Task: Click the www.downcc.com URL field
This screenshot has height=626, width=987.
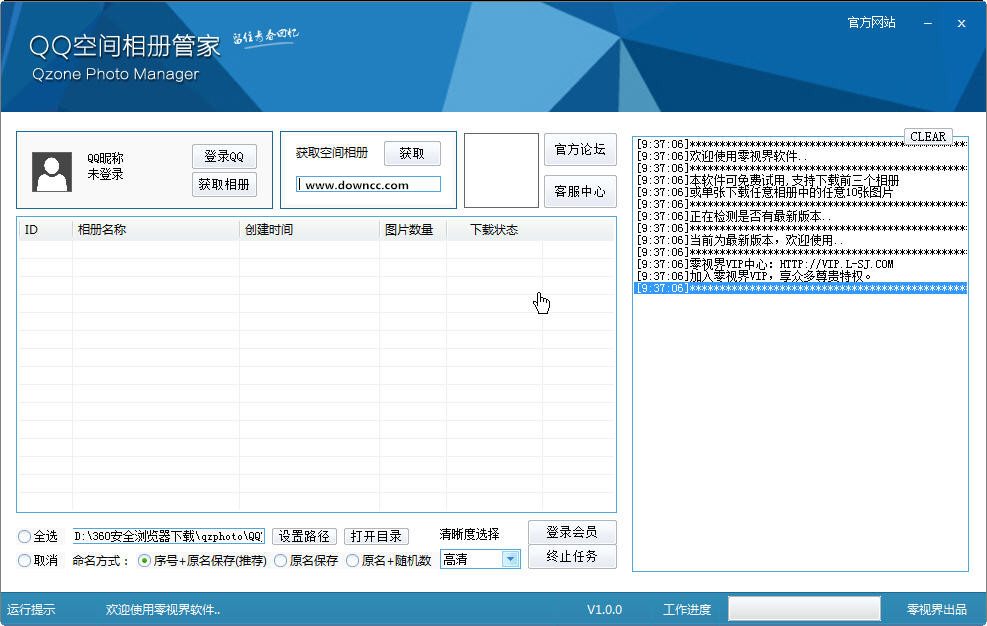Action: pyautogui.click(x=367, y=184)
